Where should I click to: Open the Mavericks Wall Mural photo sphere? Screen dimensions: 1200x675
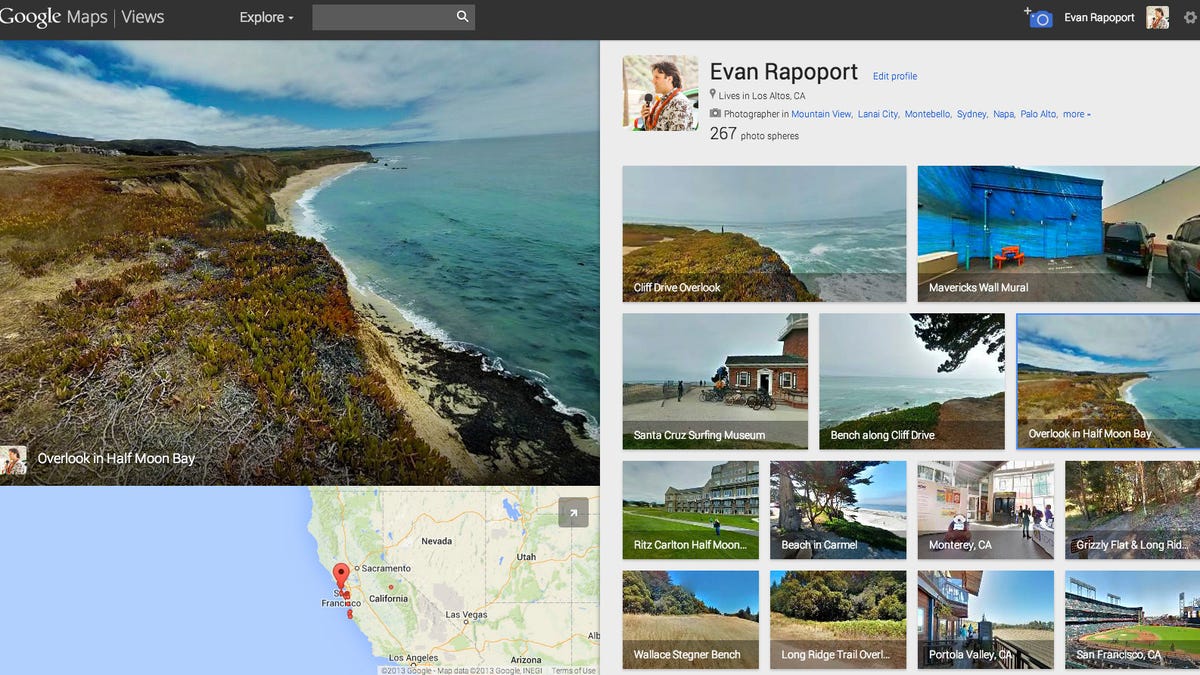point(1056,233)
